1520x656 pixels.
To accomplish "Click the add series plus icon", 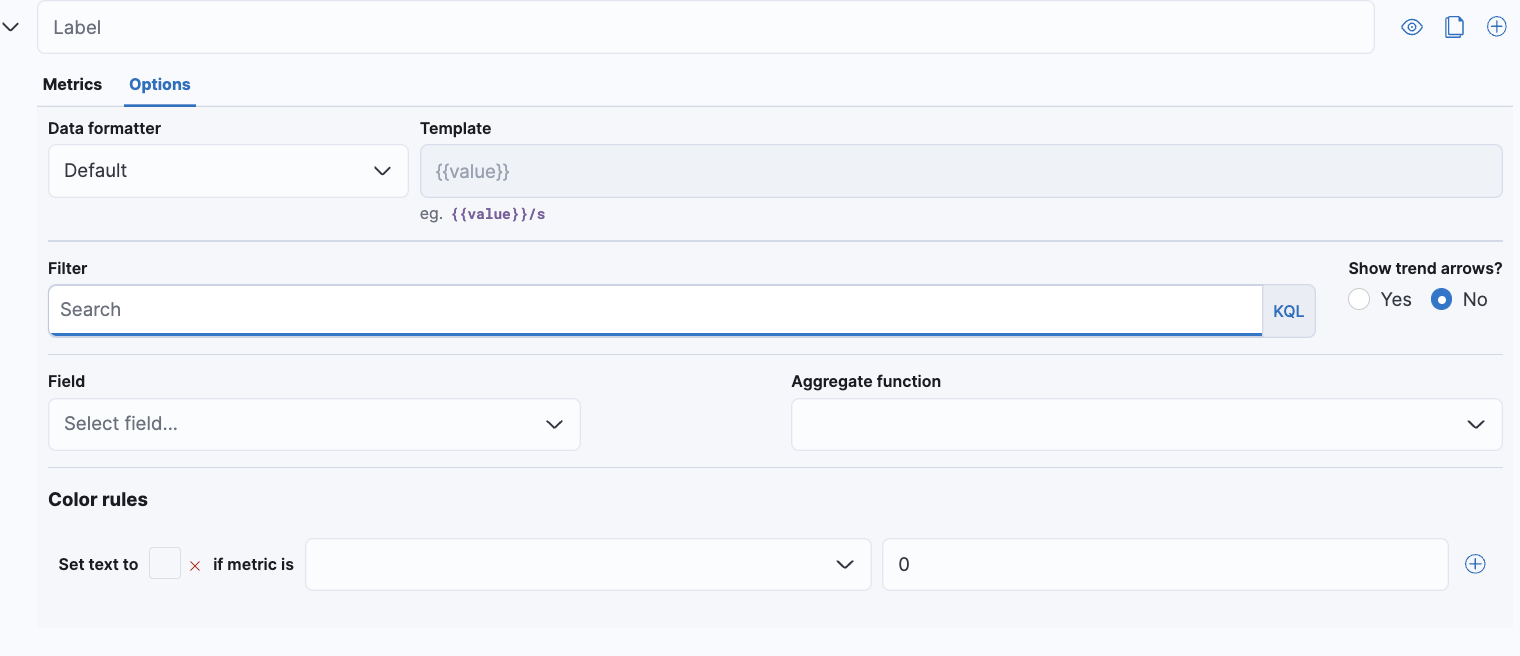I will 1496,27.
